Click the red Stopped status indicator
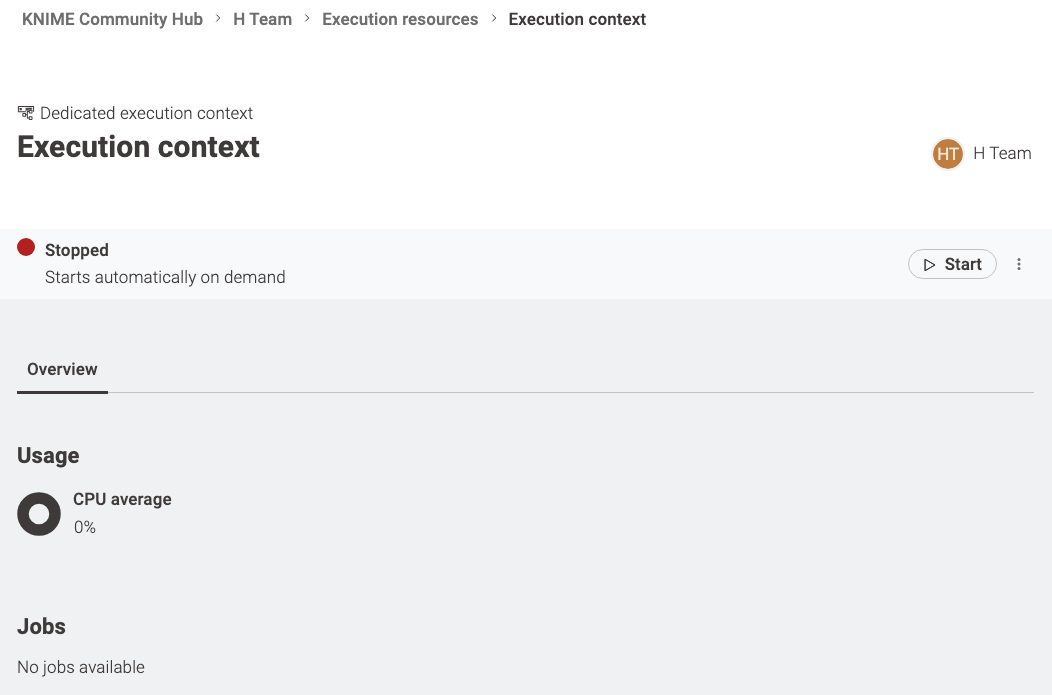This screenshot has height=695, width=1052. [26, 248]
